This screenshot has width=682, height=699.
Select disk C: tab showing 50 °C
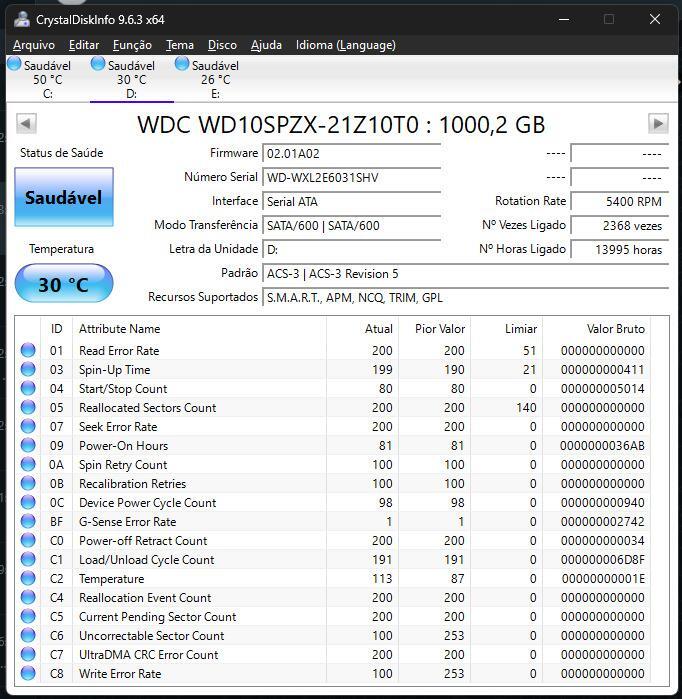(x=48, y=79)
